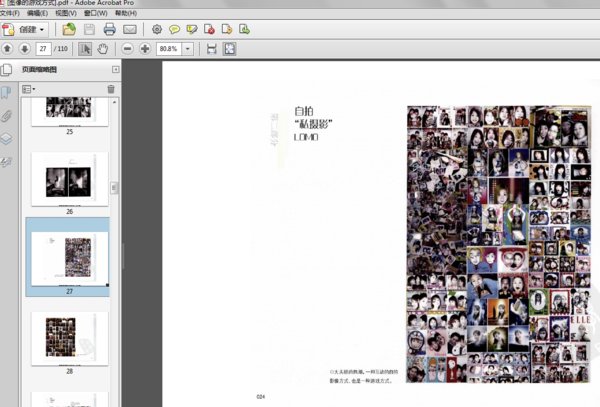
Task: Click the page thumbnails panel icon
Action: [x=7, y=70]
